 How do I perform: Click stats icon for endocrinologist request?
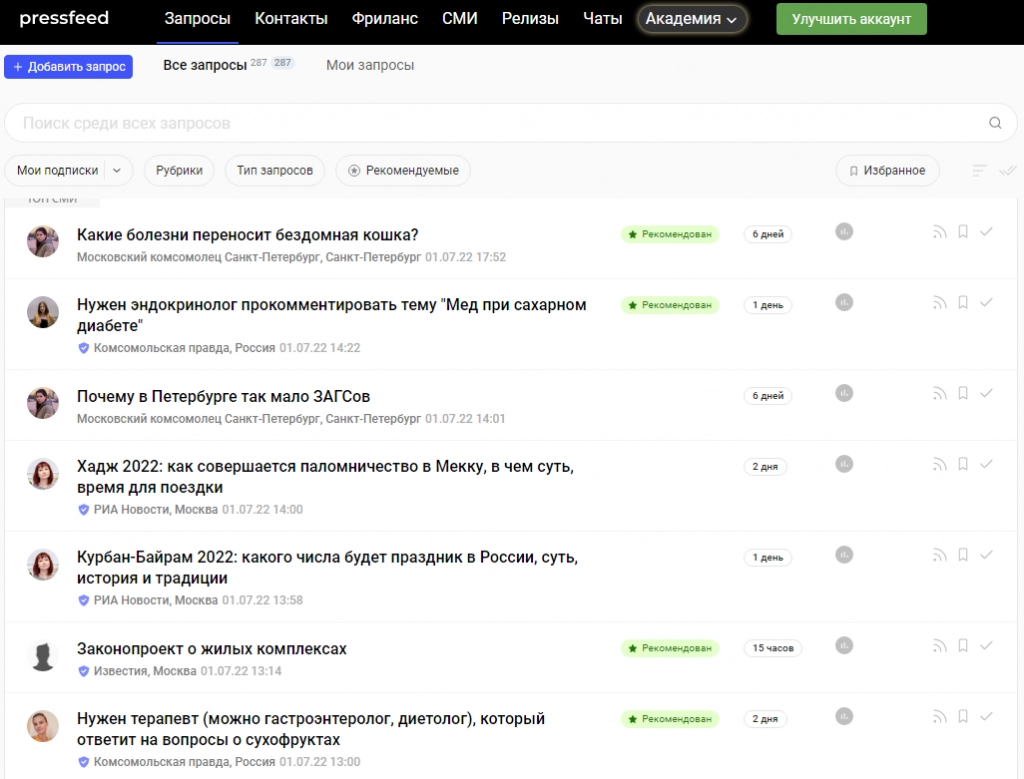tap(844, 302)
